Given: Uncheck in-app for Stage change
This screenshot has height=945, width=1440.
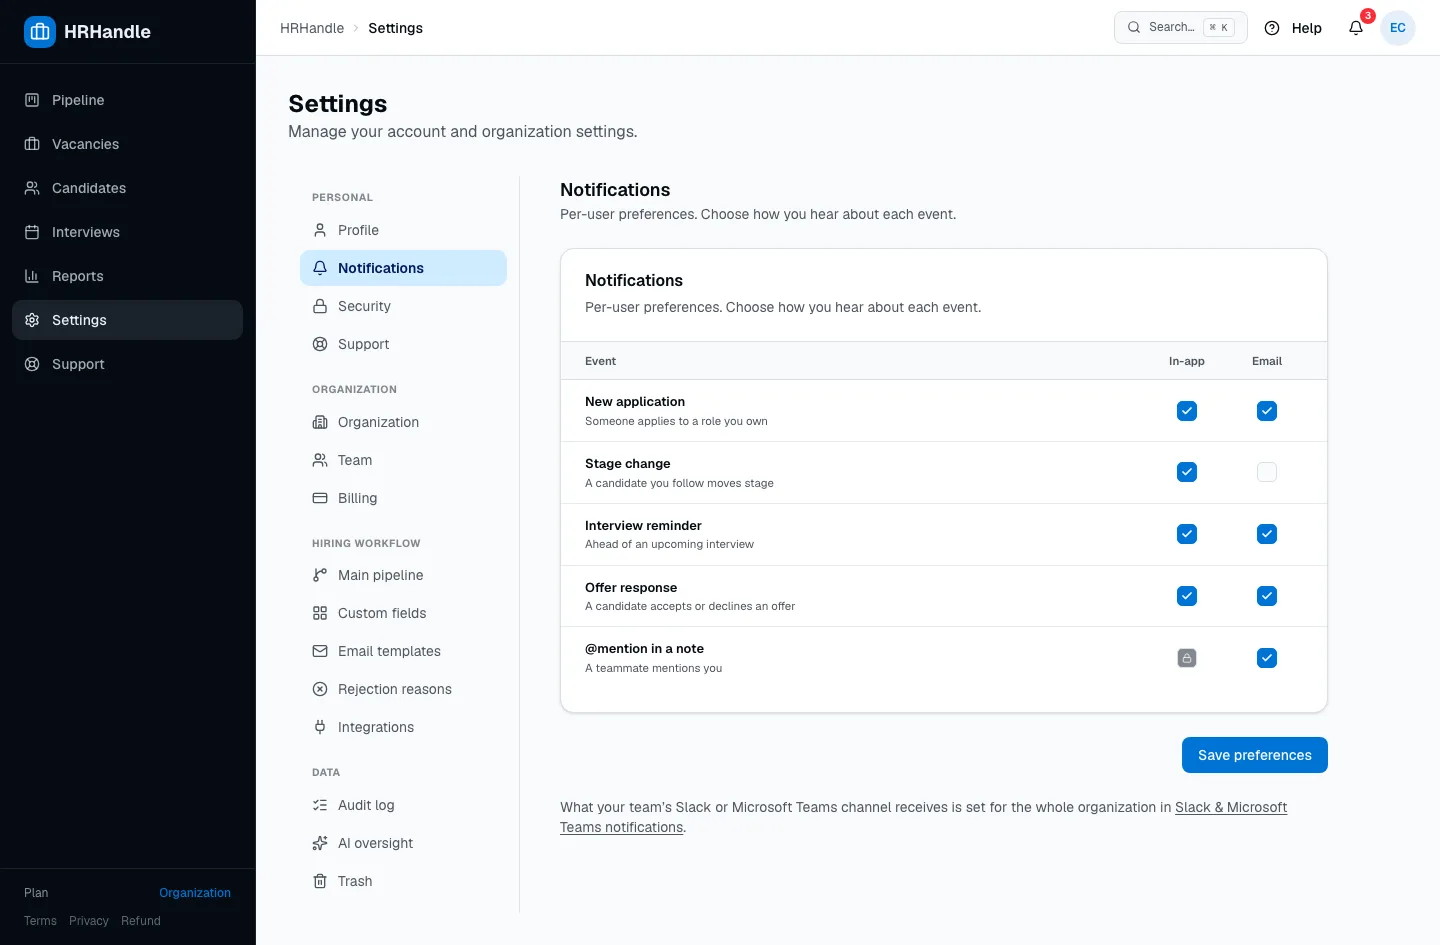Looking at the screenshot, I should coord(1187,472).
